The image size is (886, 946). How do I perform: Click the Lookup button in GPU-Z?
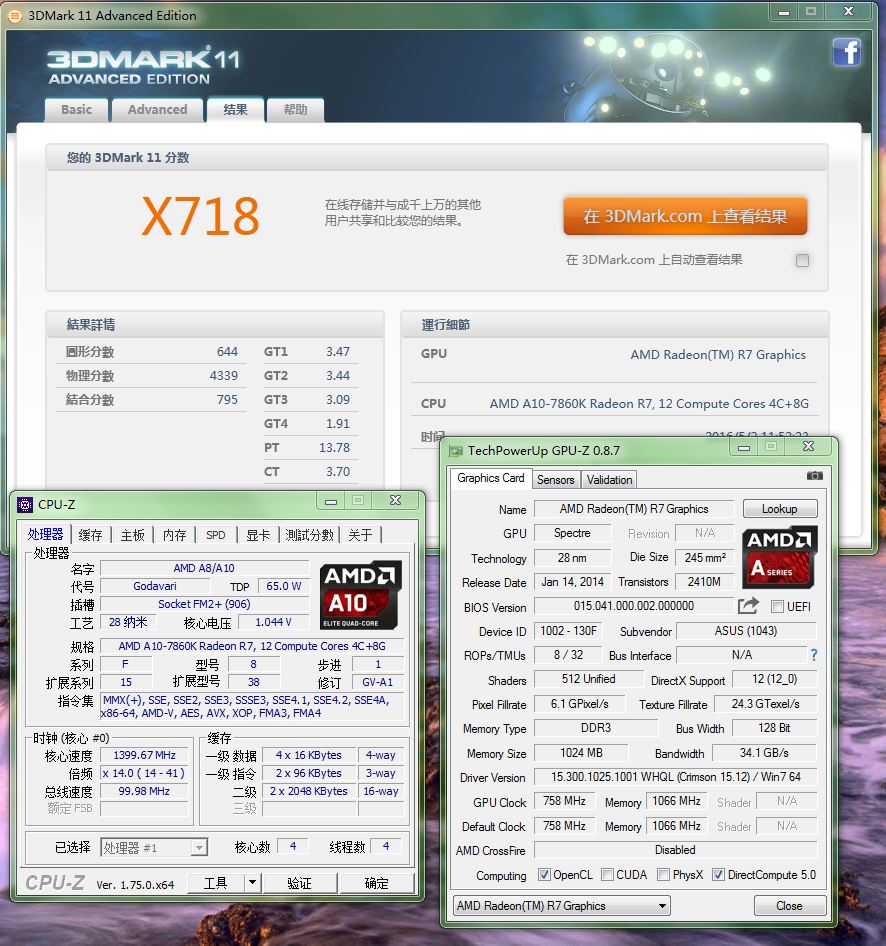tap(780, 509)
